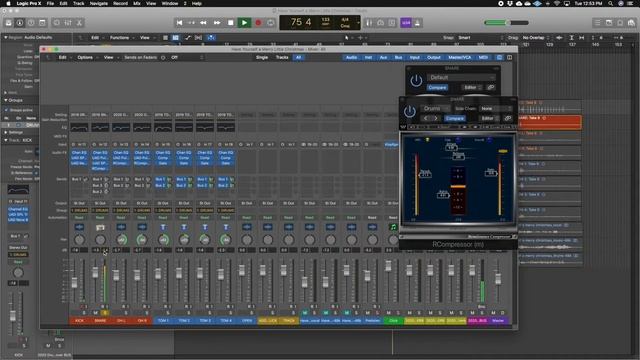Click the Fast Forward transport button
640x360 pixels.
[217, 23]
